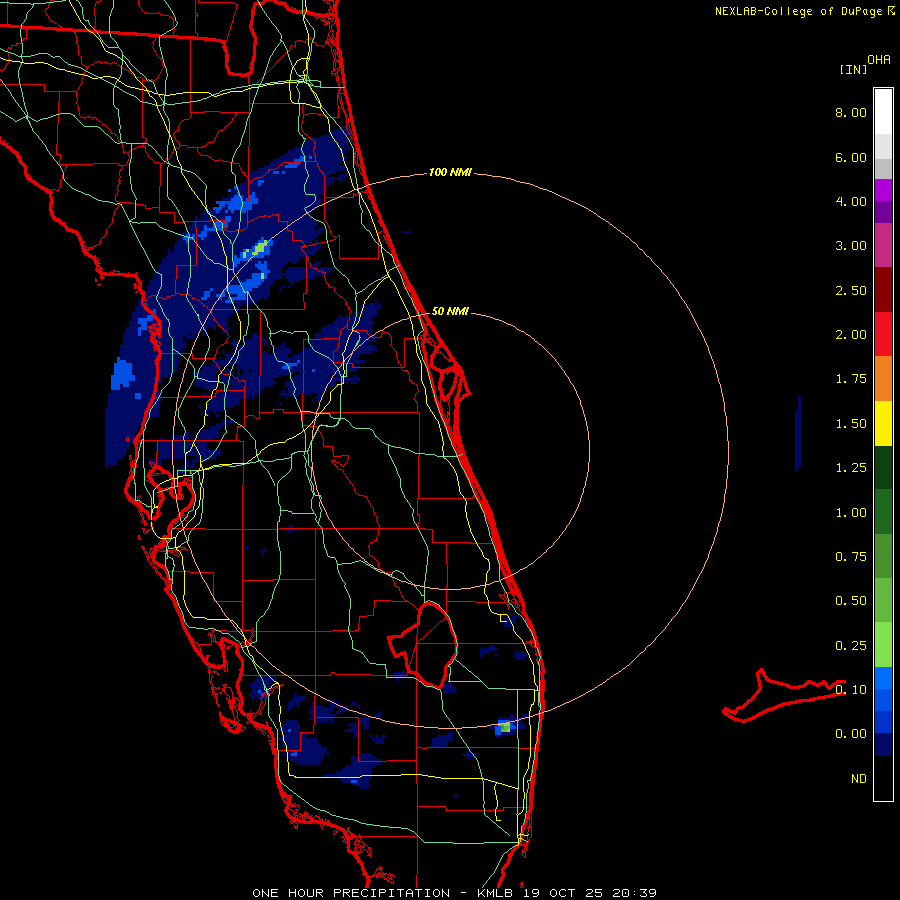This screenshot has height=900, width=900.
Task: Select the white swatch beside 8.00
Action: tap(883, 112)
